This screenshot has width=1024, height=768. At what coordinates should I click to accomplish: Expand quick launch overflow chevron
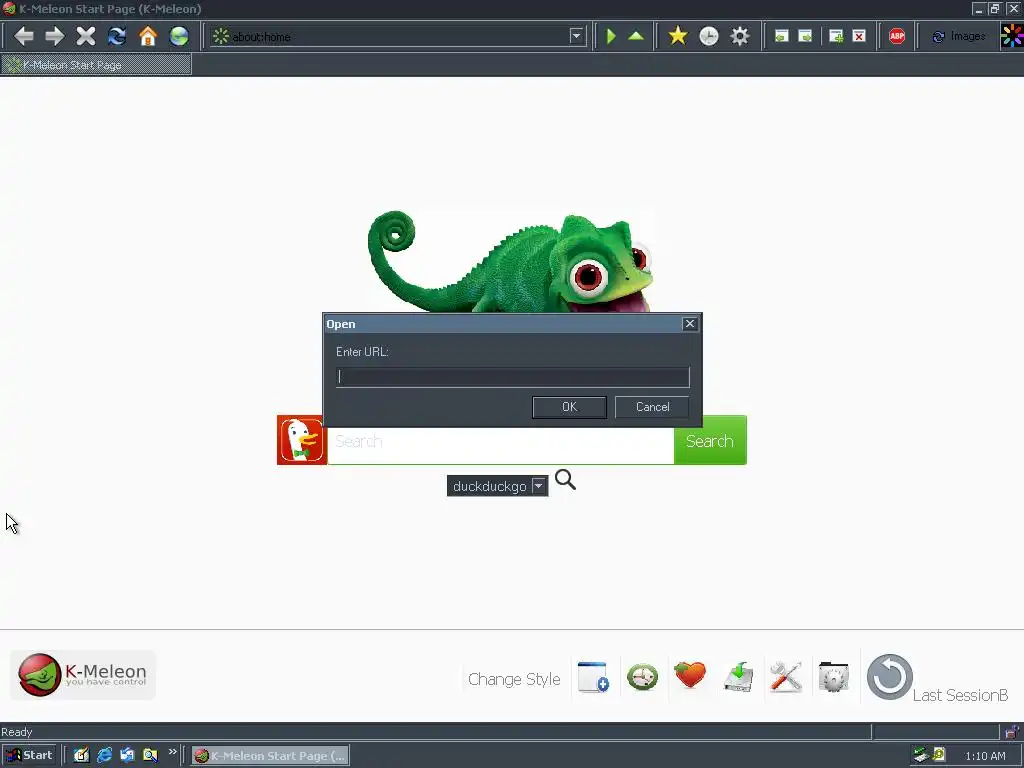(x=172, y=752)
